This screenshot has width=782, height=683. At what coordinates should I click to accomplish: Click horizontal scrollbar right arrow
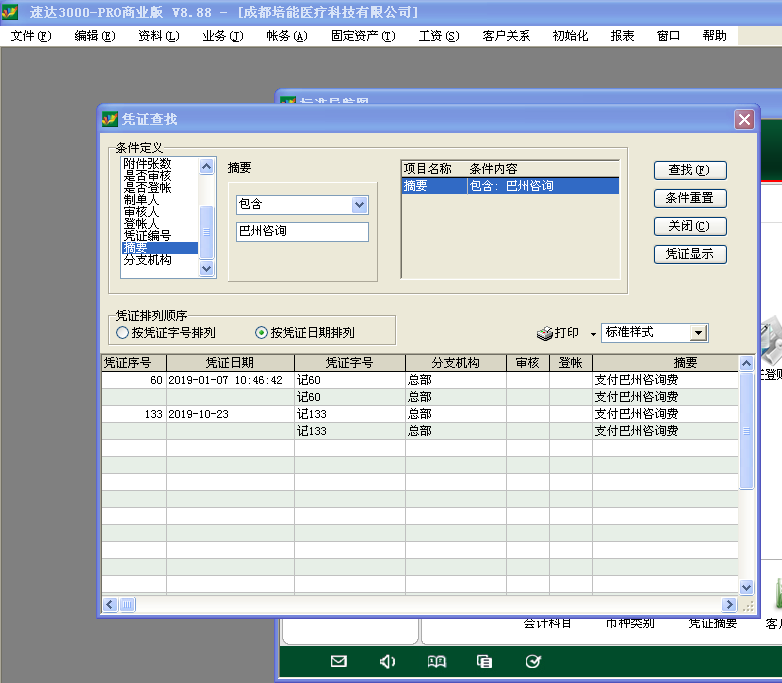coord(729,605)
